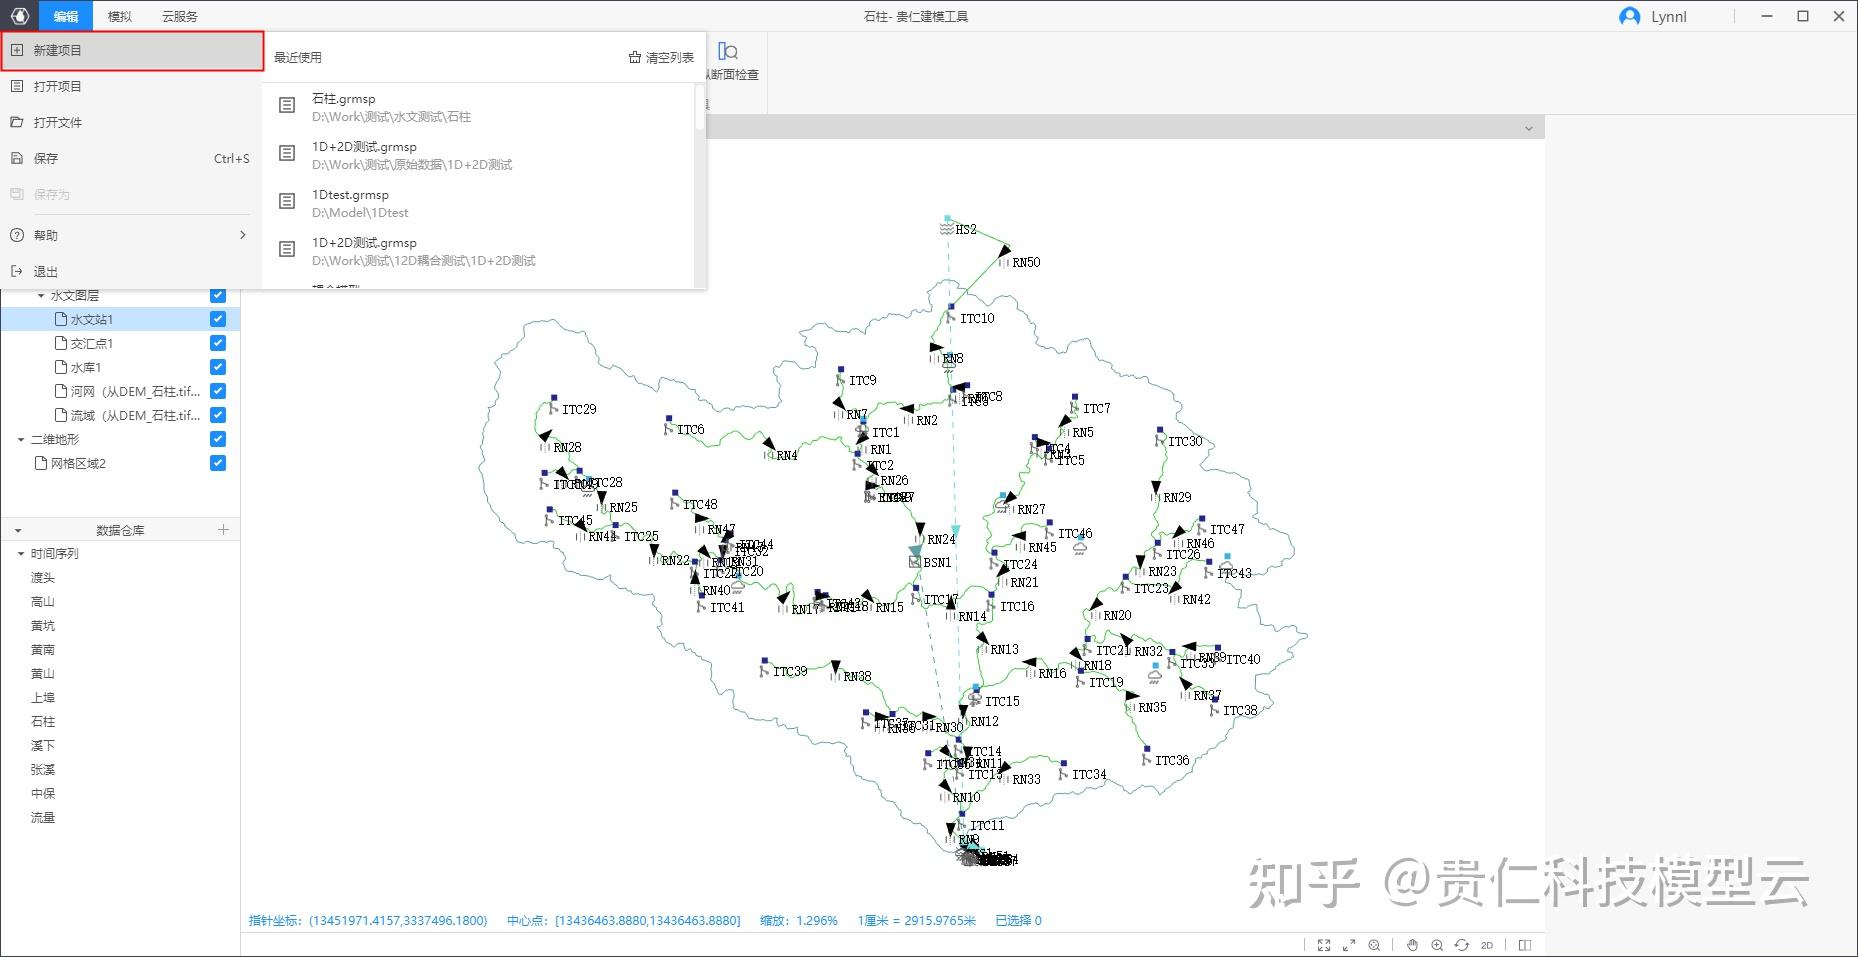Click the split-view panel icon

pos(1525,945)
